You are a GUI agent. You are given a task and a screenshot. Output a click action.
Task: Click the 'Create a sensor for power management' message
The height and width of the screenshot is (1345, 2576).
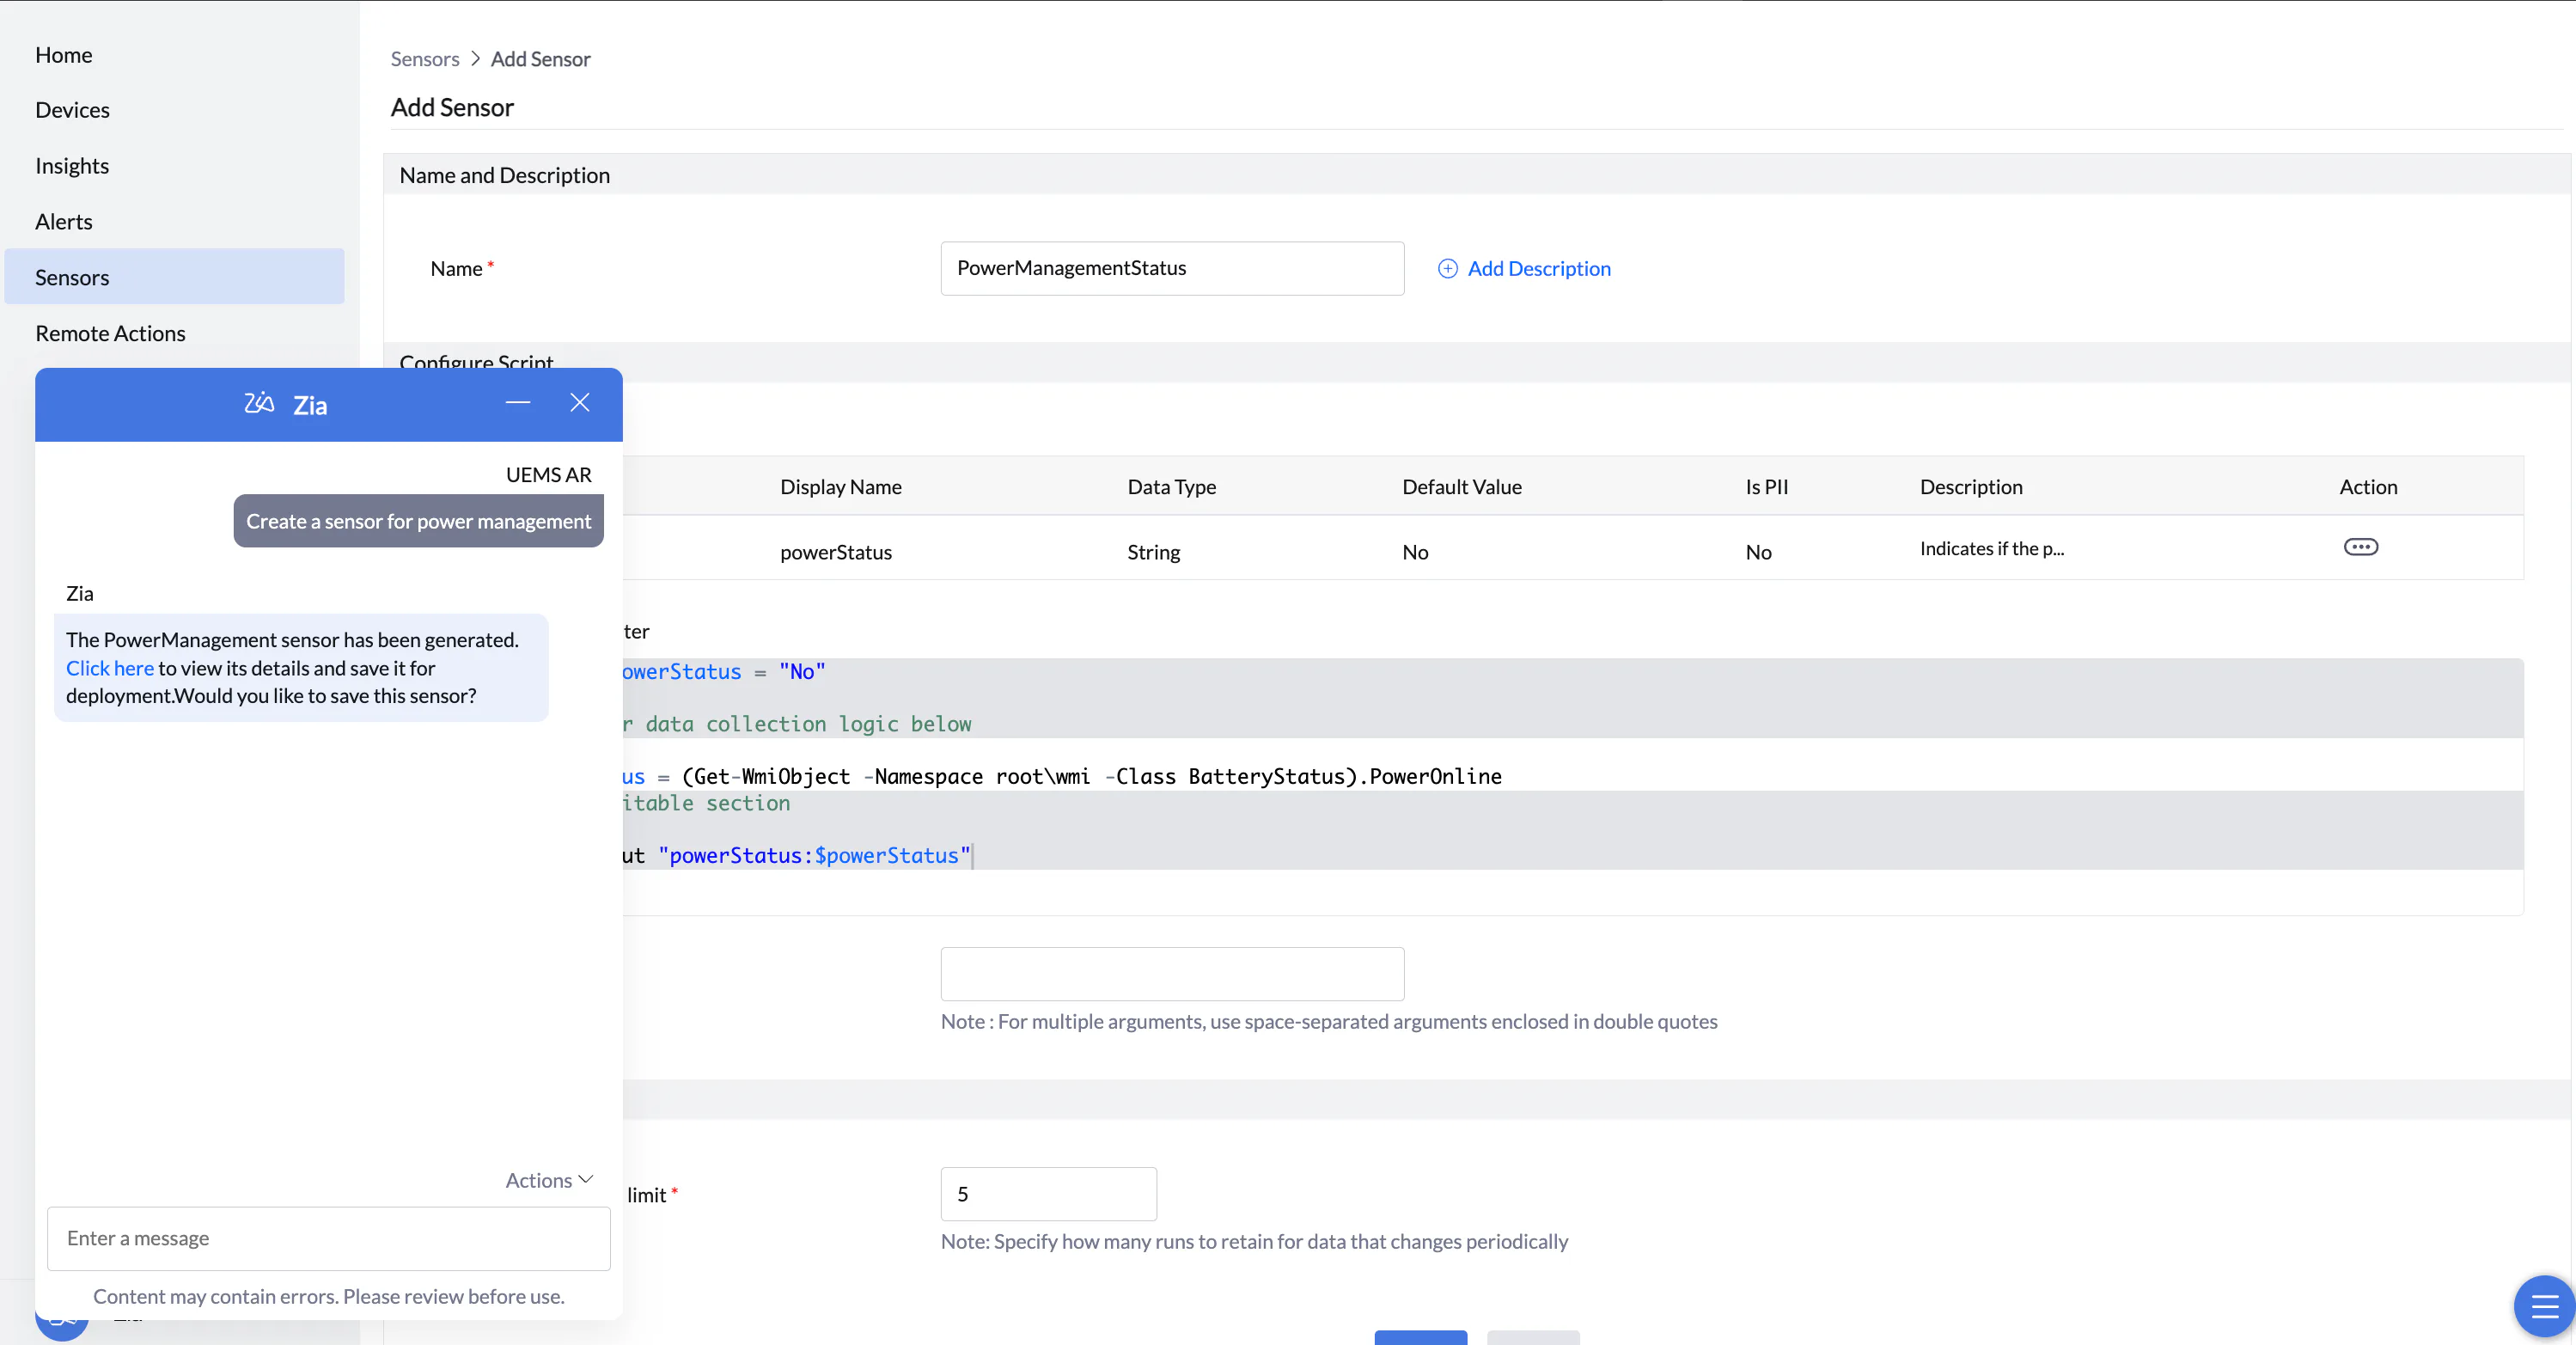(x=419, y=521)
